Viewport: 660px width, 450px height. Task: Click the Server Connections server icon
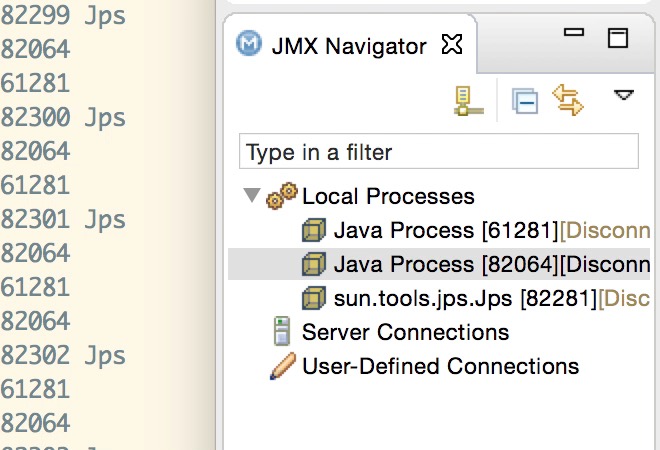click(x=282, y=332)
